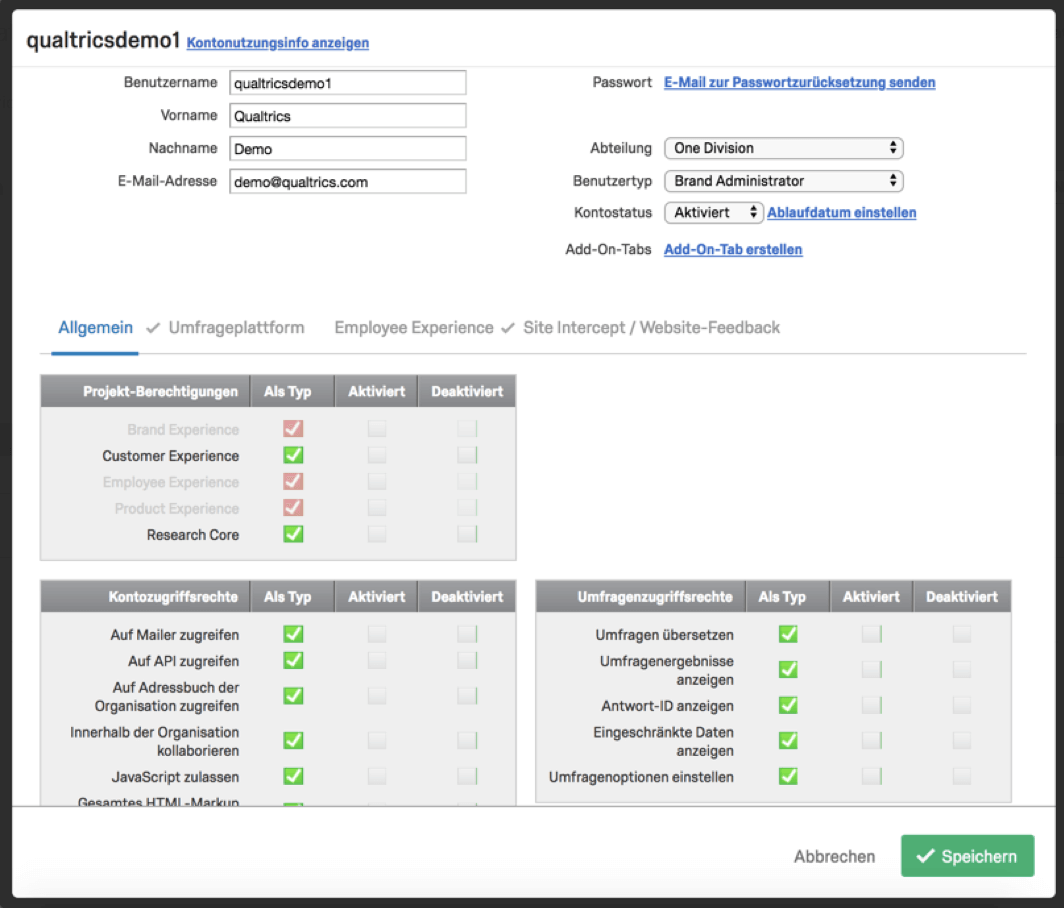Screen dimensions: 1064x908
Task: Open Kontonutzungsinfo anzeigen link
Action: point(278,43)
